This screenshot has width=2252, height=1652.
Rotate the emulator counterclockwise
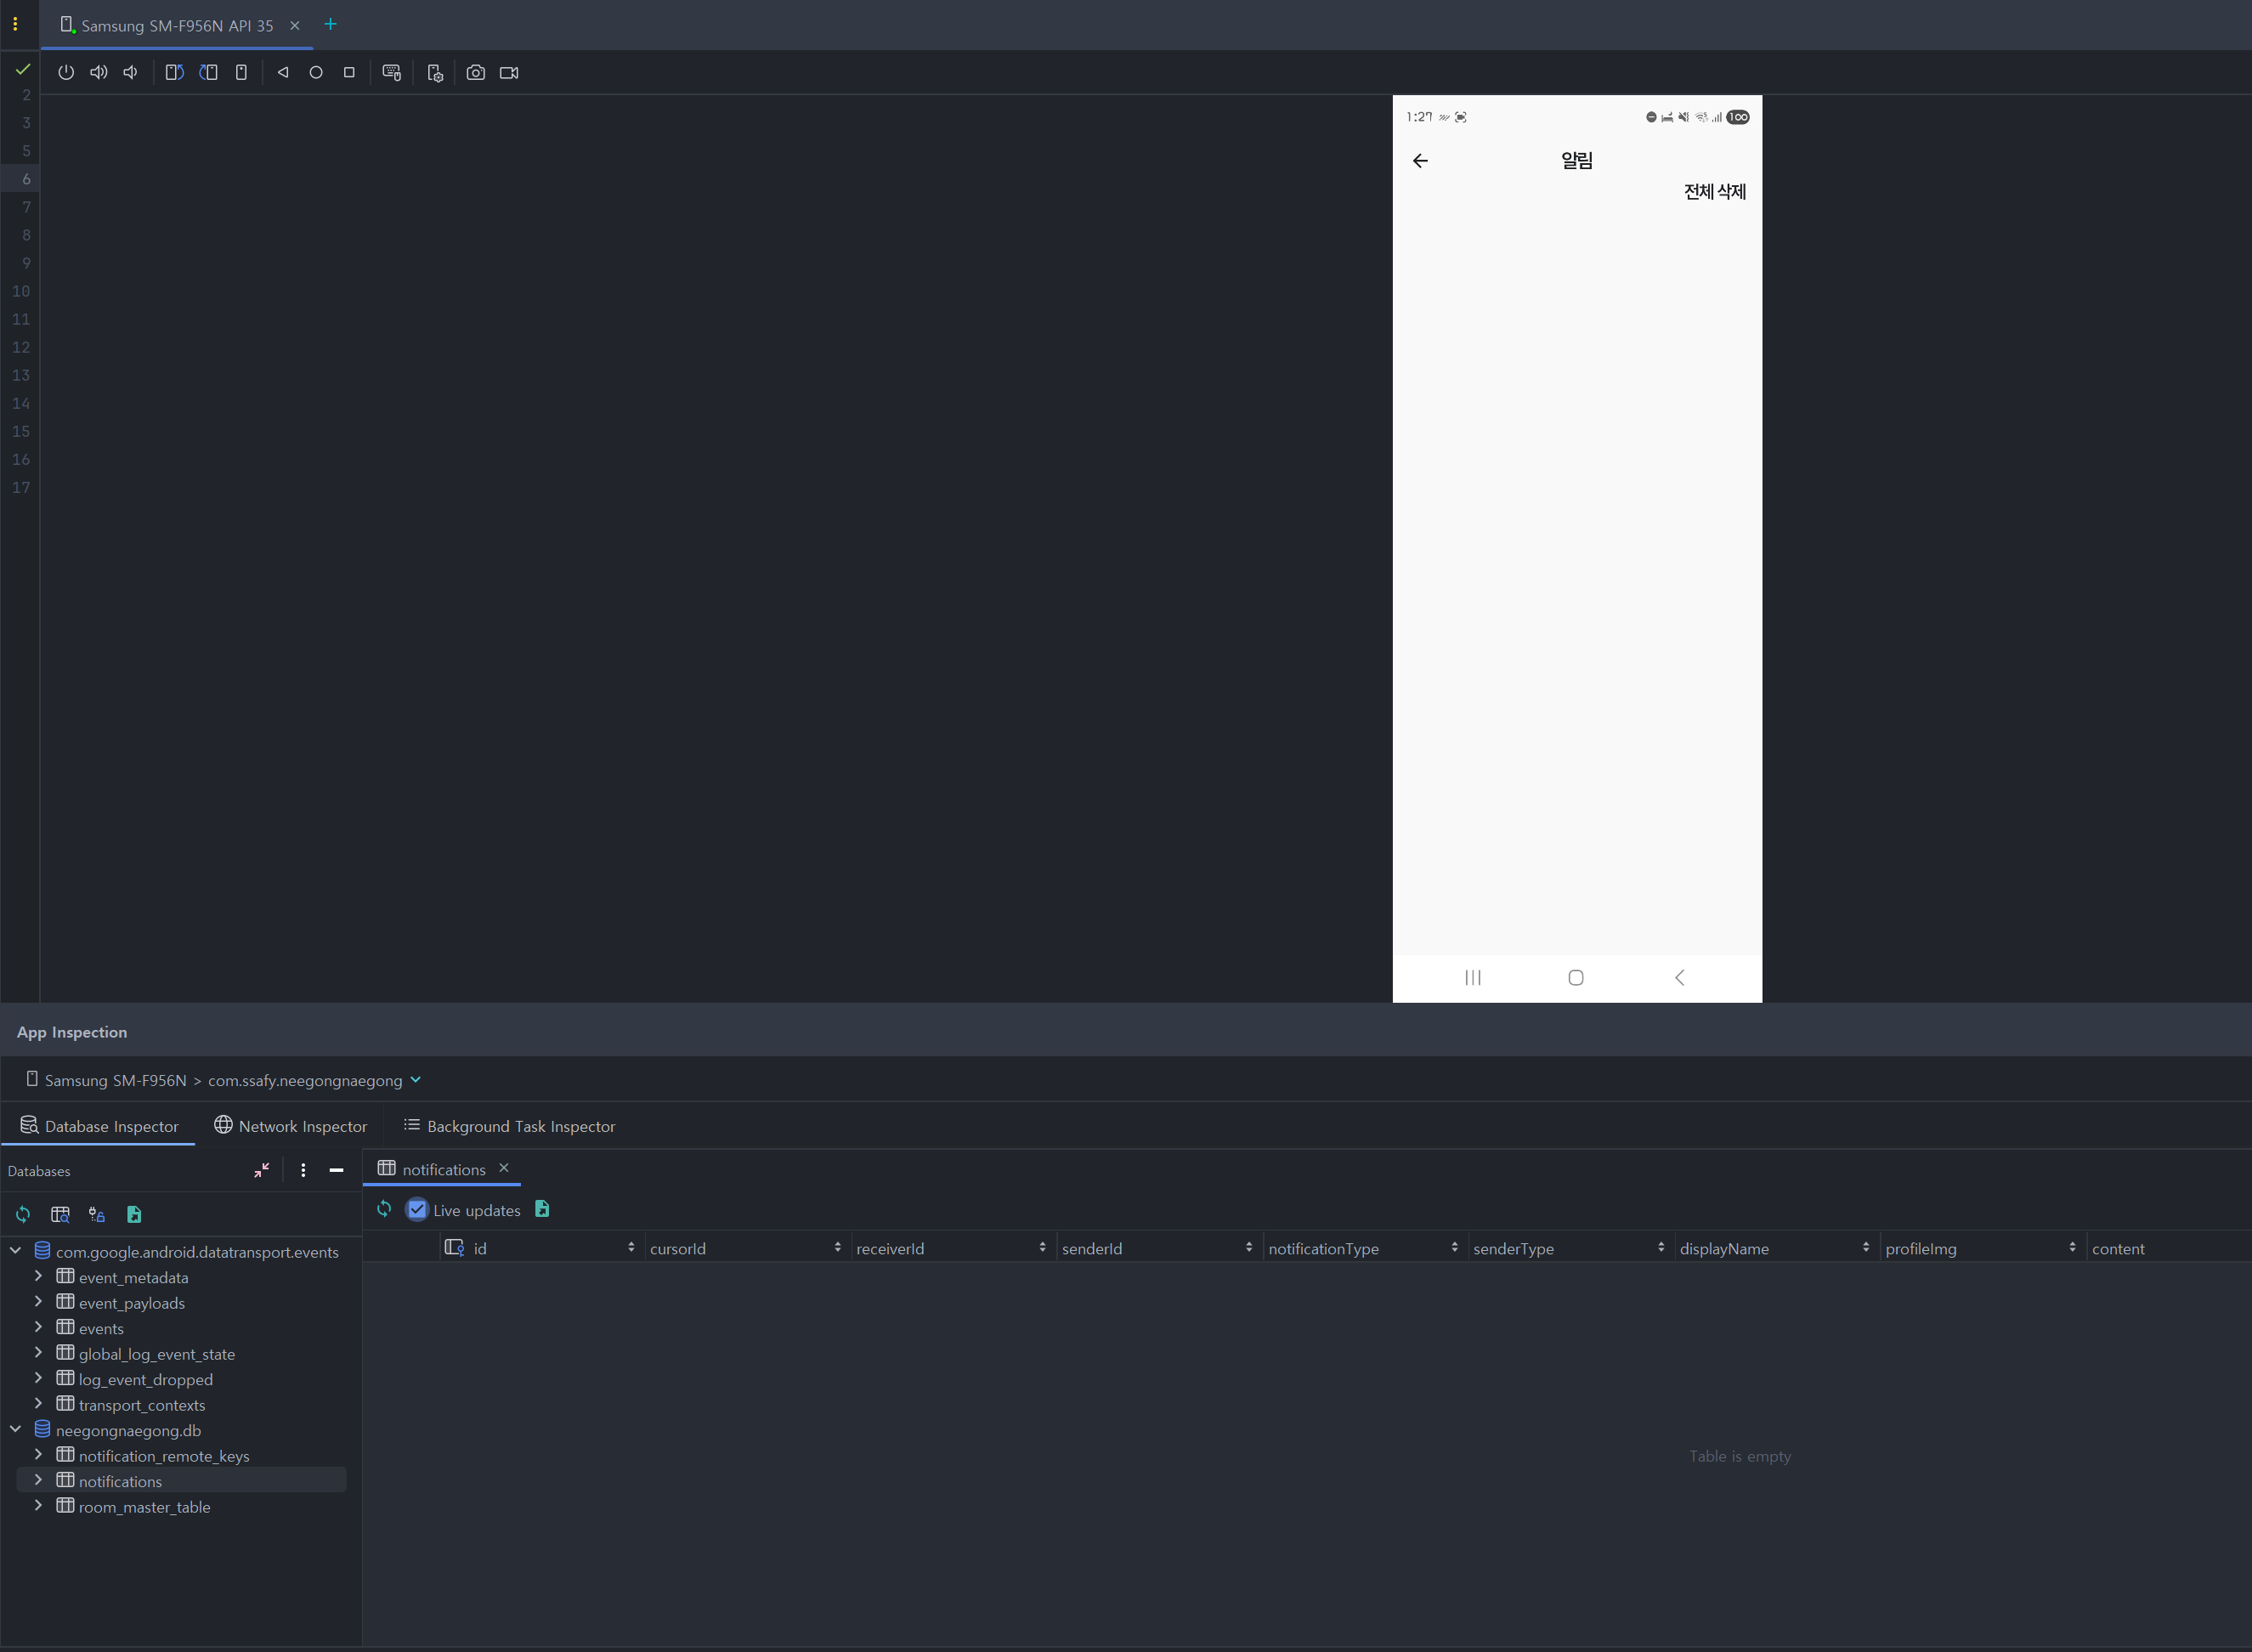174,72
